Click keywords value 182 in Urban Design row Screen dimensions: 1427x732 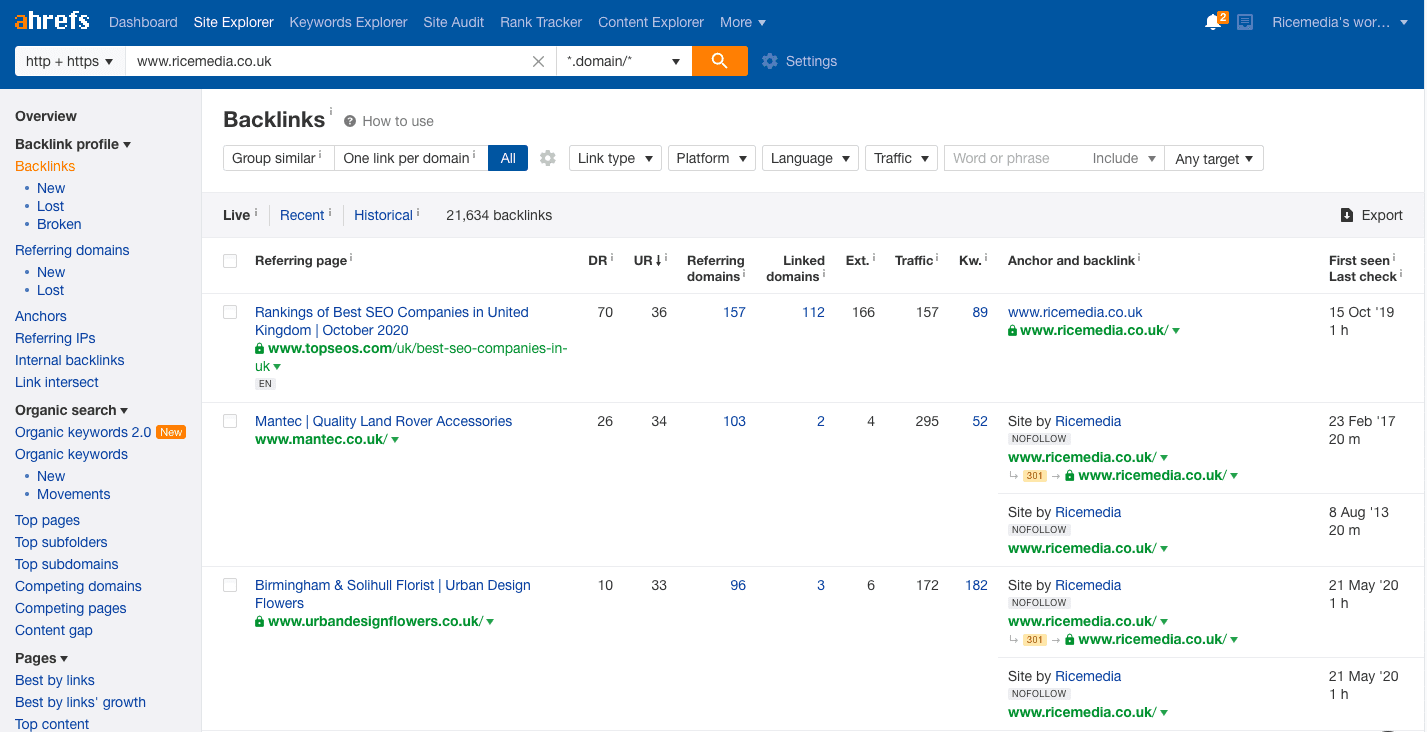pyautogui.click(x=976, y=585)
